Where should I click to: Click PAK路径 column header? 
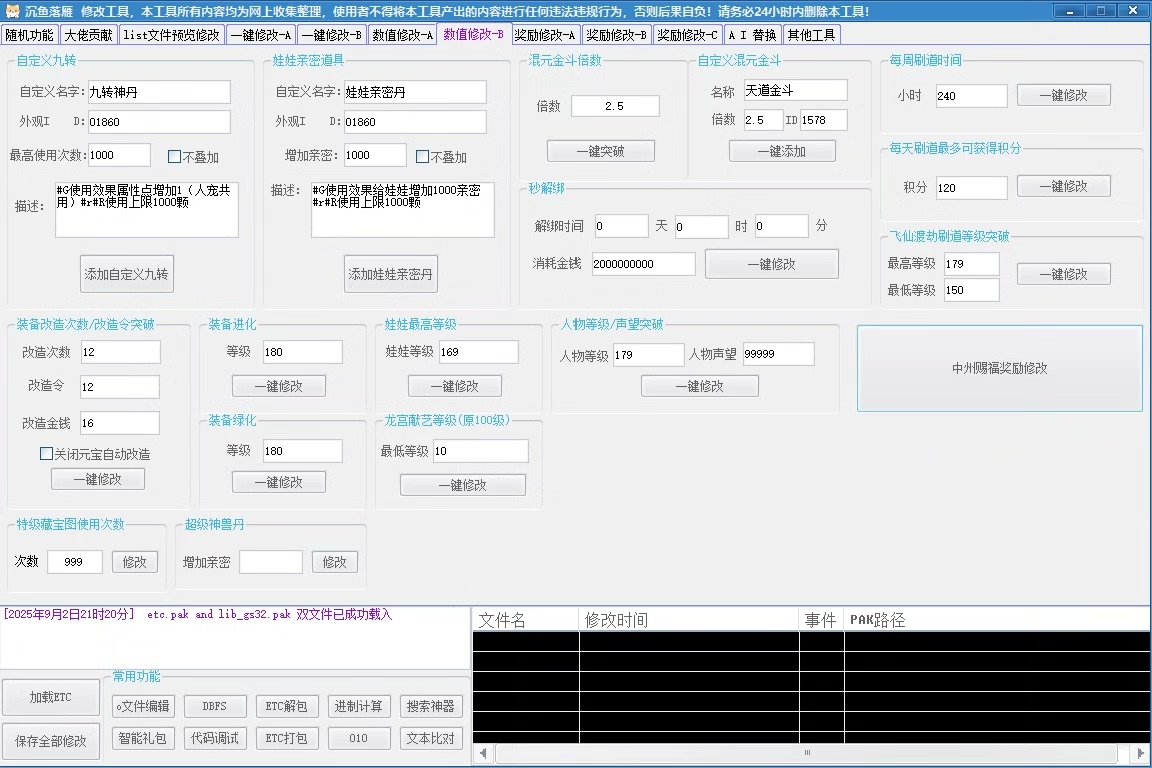click(x=997, y=620)
